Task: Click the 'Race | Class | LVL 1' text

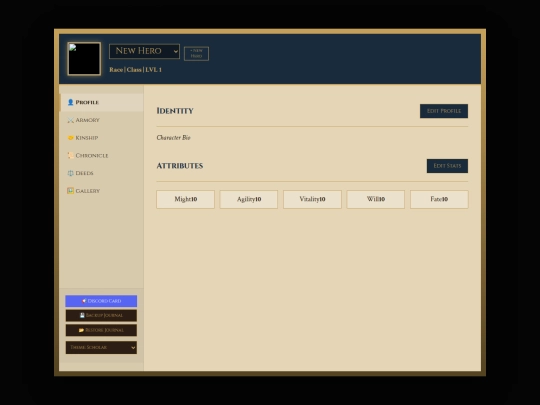Action: [x=135, y=70]
